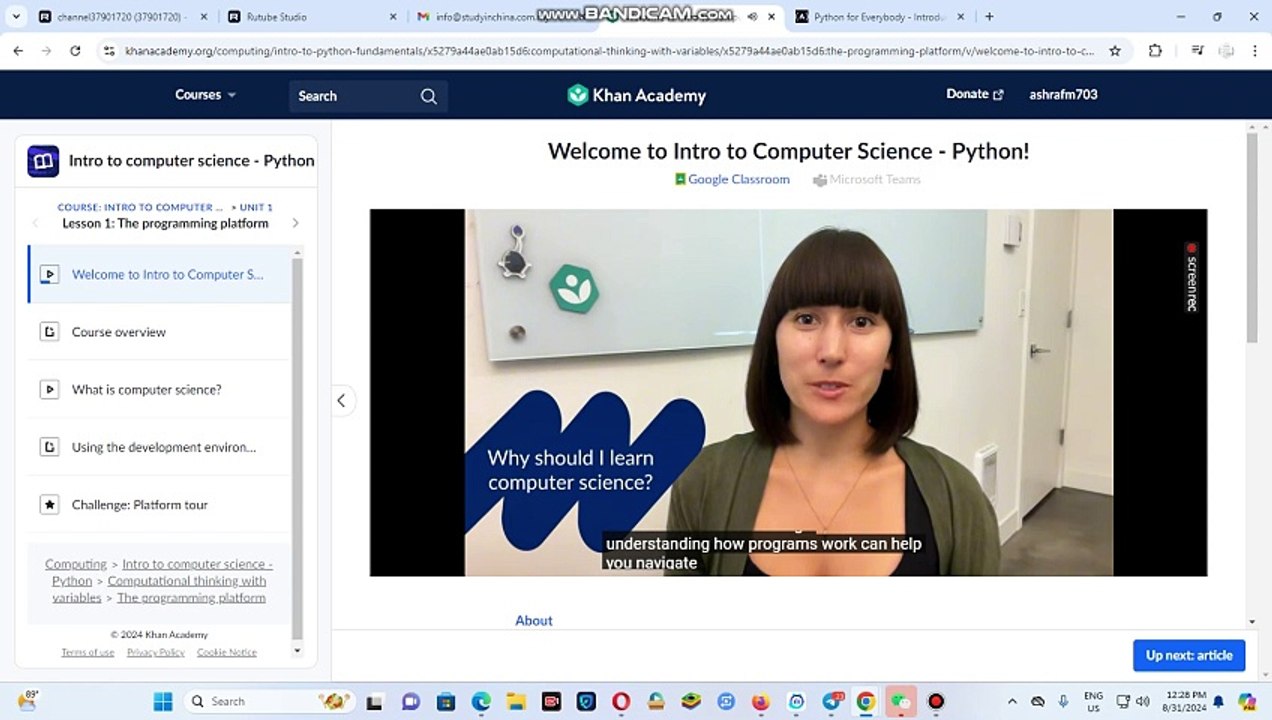Open a new browser tab with plus button

(989, 16)
